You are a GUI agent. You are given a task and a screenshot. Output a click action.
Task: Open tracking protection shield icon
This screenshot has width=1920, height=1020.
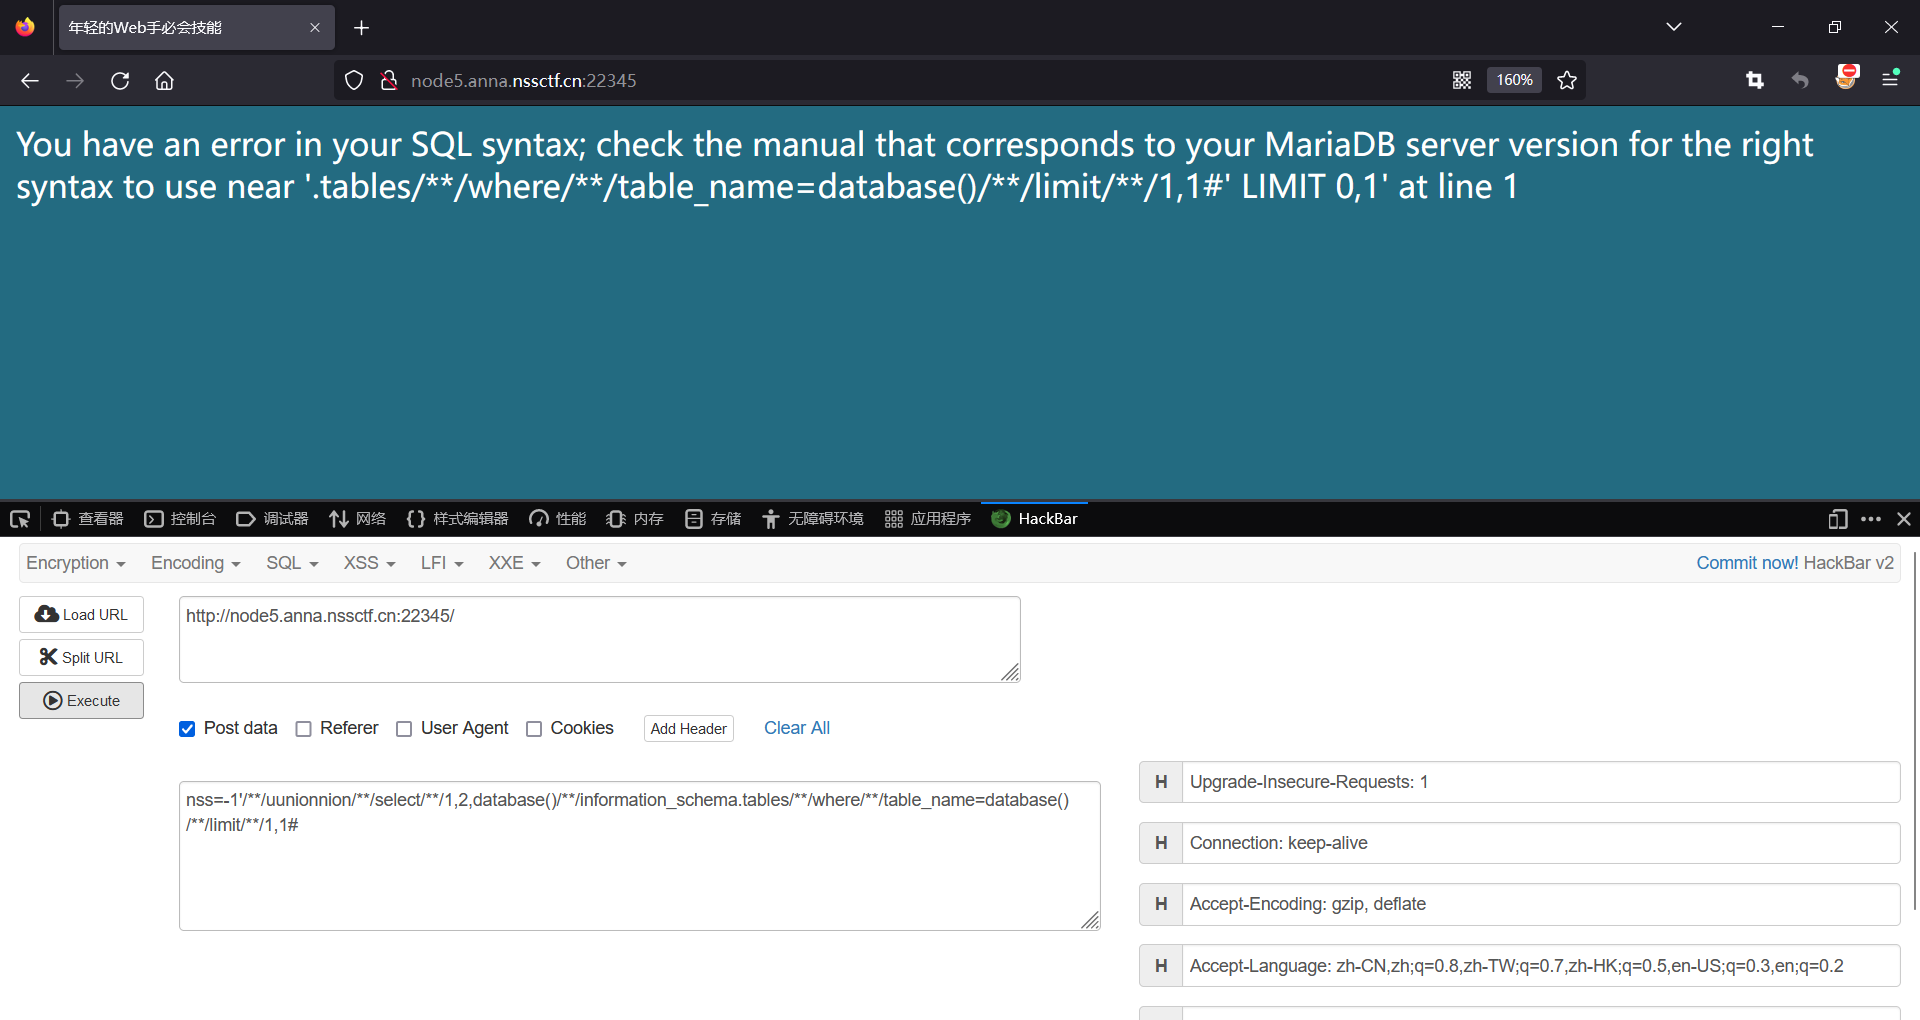pyautogui.click(x=354, y=81)
